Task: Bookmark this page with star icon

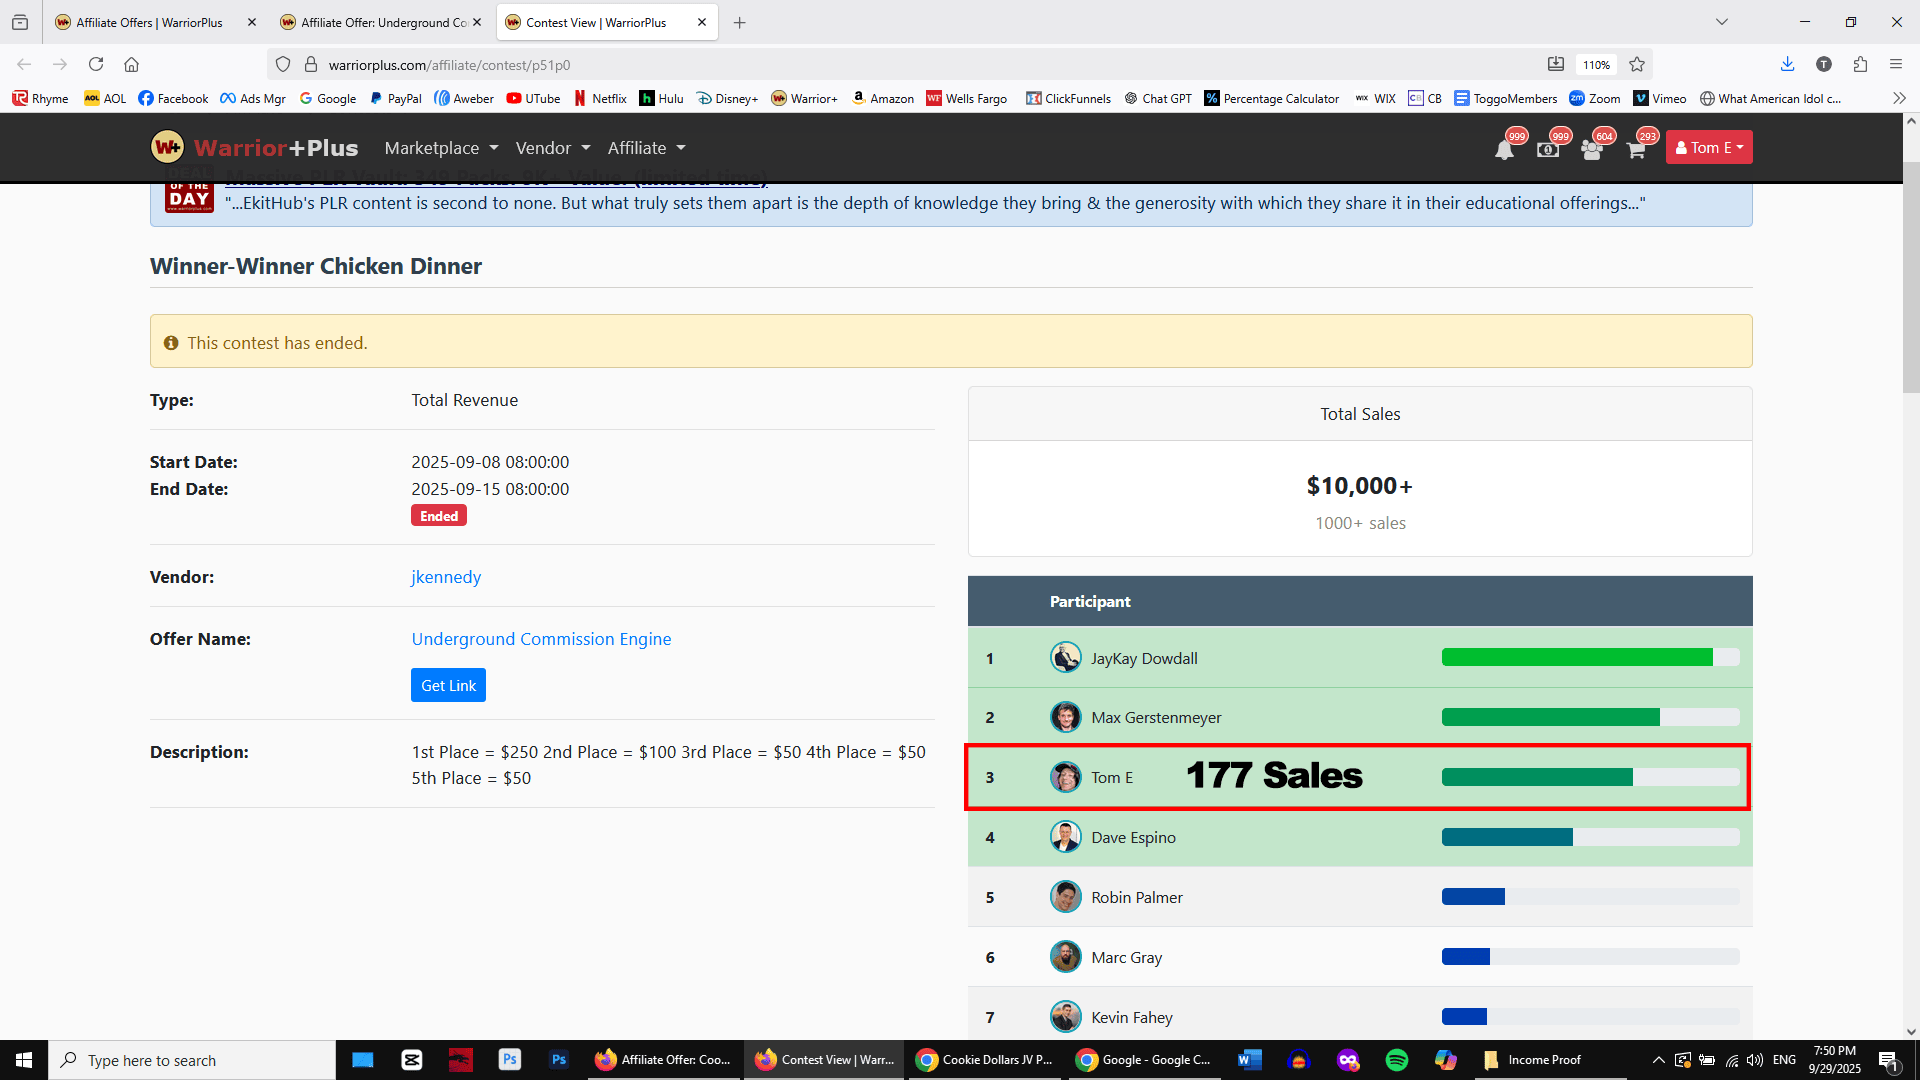Action: [1637, 65]
